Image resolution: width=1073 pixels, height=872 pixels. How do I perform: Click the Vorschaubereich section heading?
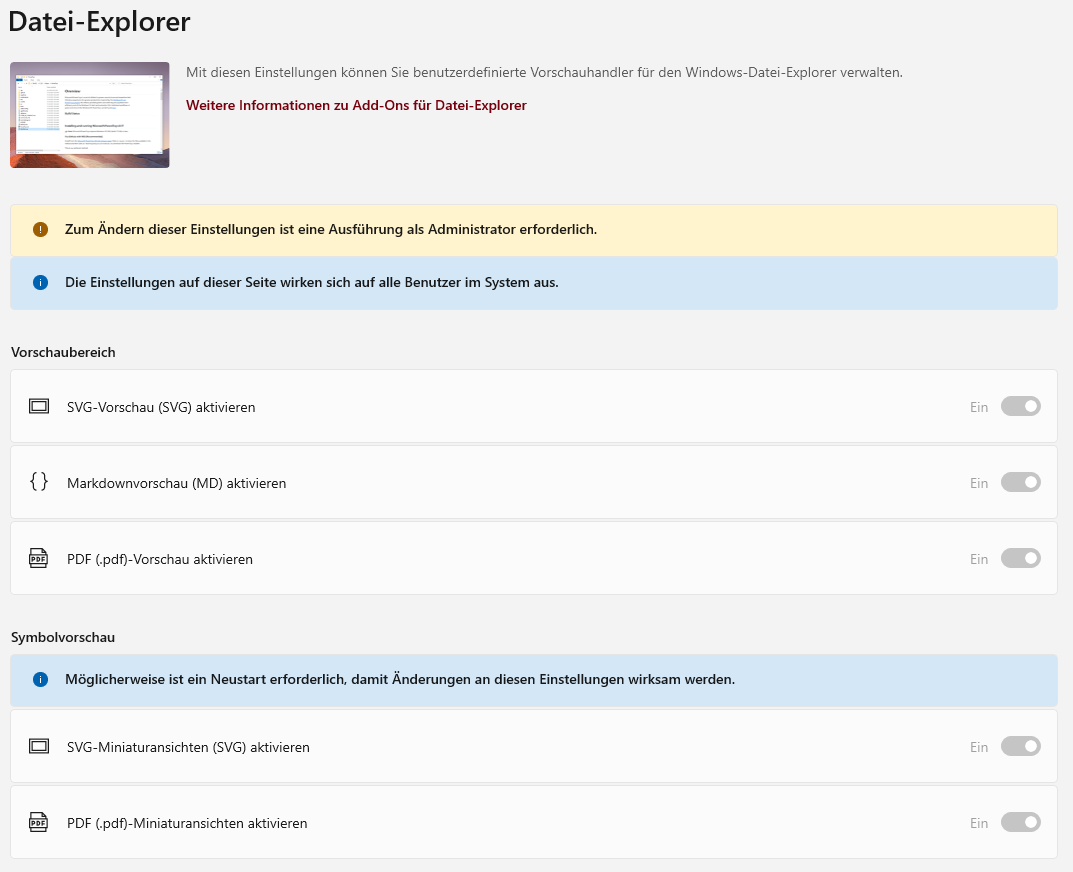pos(63,352)
